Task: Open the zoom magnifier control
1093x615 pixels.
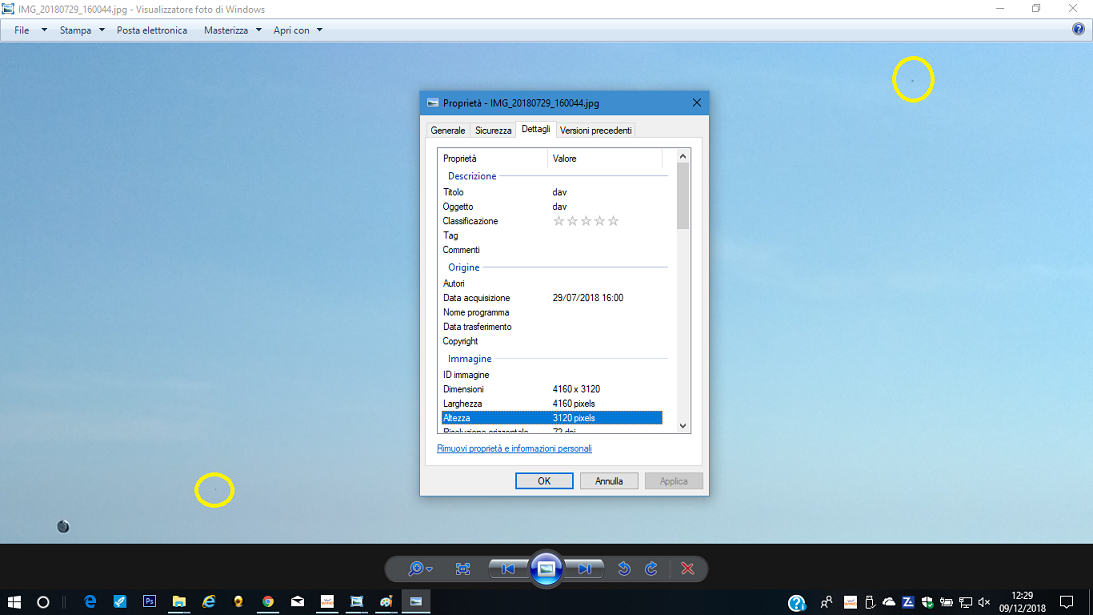Action: [418, 569]
